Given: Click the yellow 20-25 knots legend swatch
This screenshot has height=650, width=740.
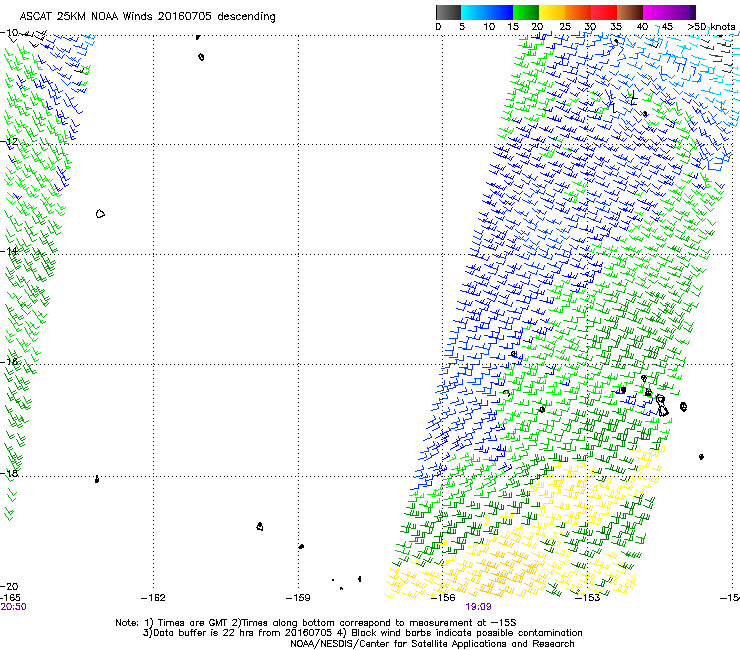Looking at the screenshot, I should tap(552, 12).
